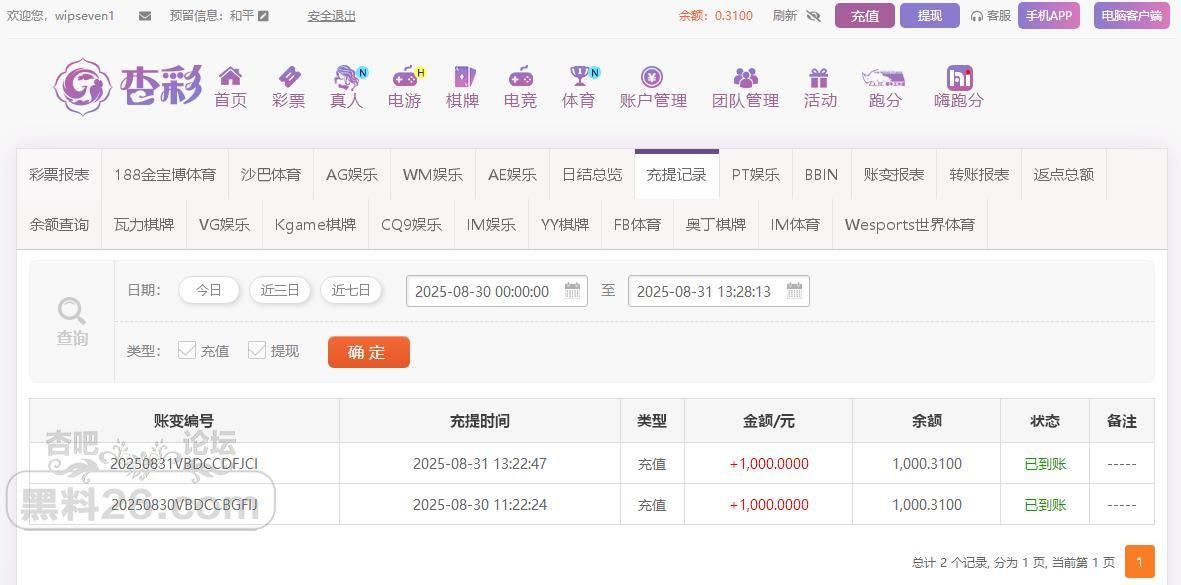Select the 真人 live casino icon
Image resolution: width=1181 pixels, height=585 pixels.
tap(347, 77)
